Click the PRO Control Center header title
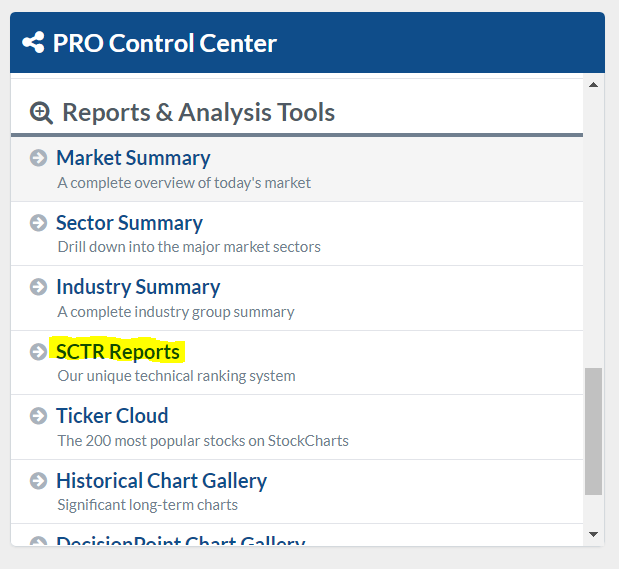619x569 pixels. pos(164,43)
